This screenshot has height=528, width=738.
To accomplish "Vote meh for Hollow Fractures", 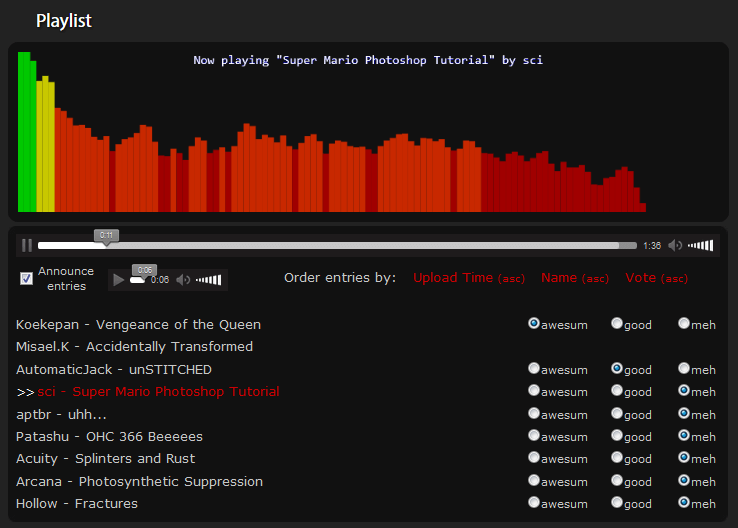I will pos(684,502).
